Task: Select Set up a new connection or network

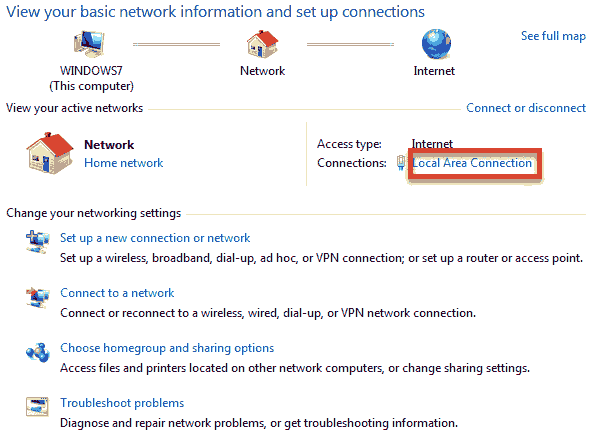Action: point(155,238)
